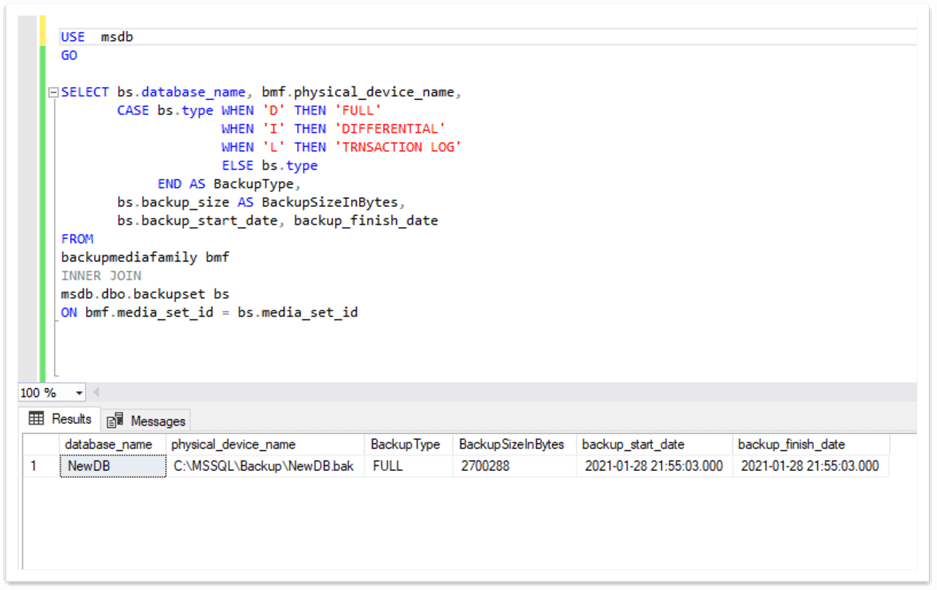Click the physical_device_name column header
Viewport: 937px width, 590px height.
tap(233, 444)
